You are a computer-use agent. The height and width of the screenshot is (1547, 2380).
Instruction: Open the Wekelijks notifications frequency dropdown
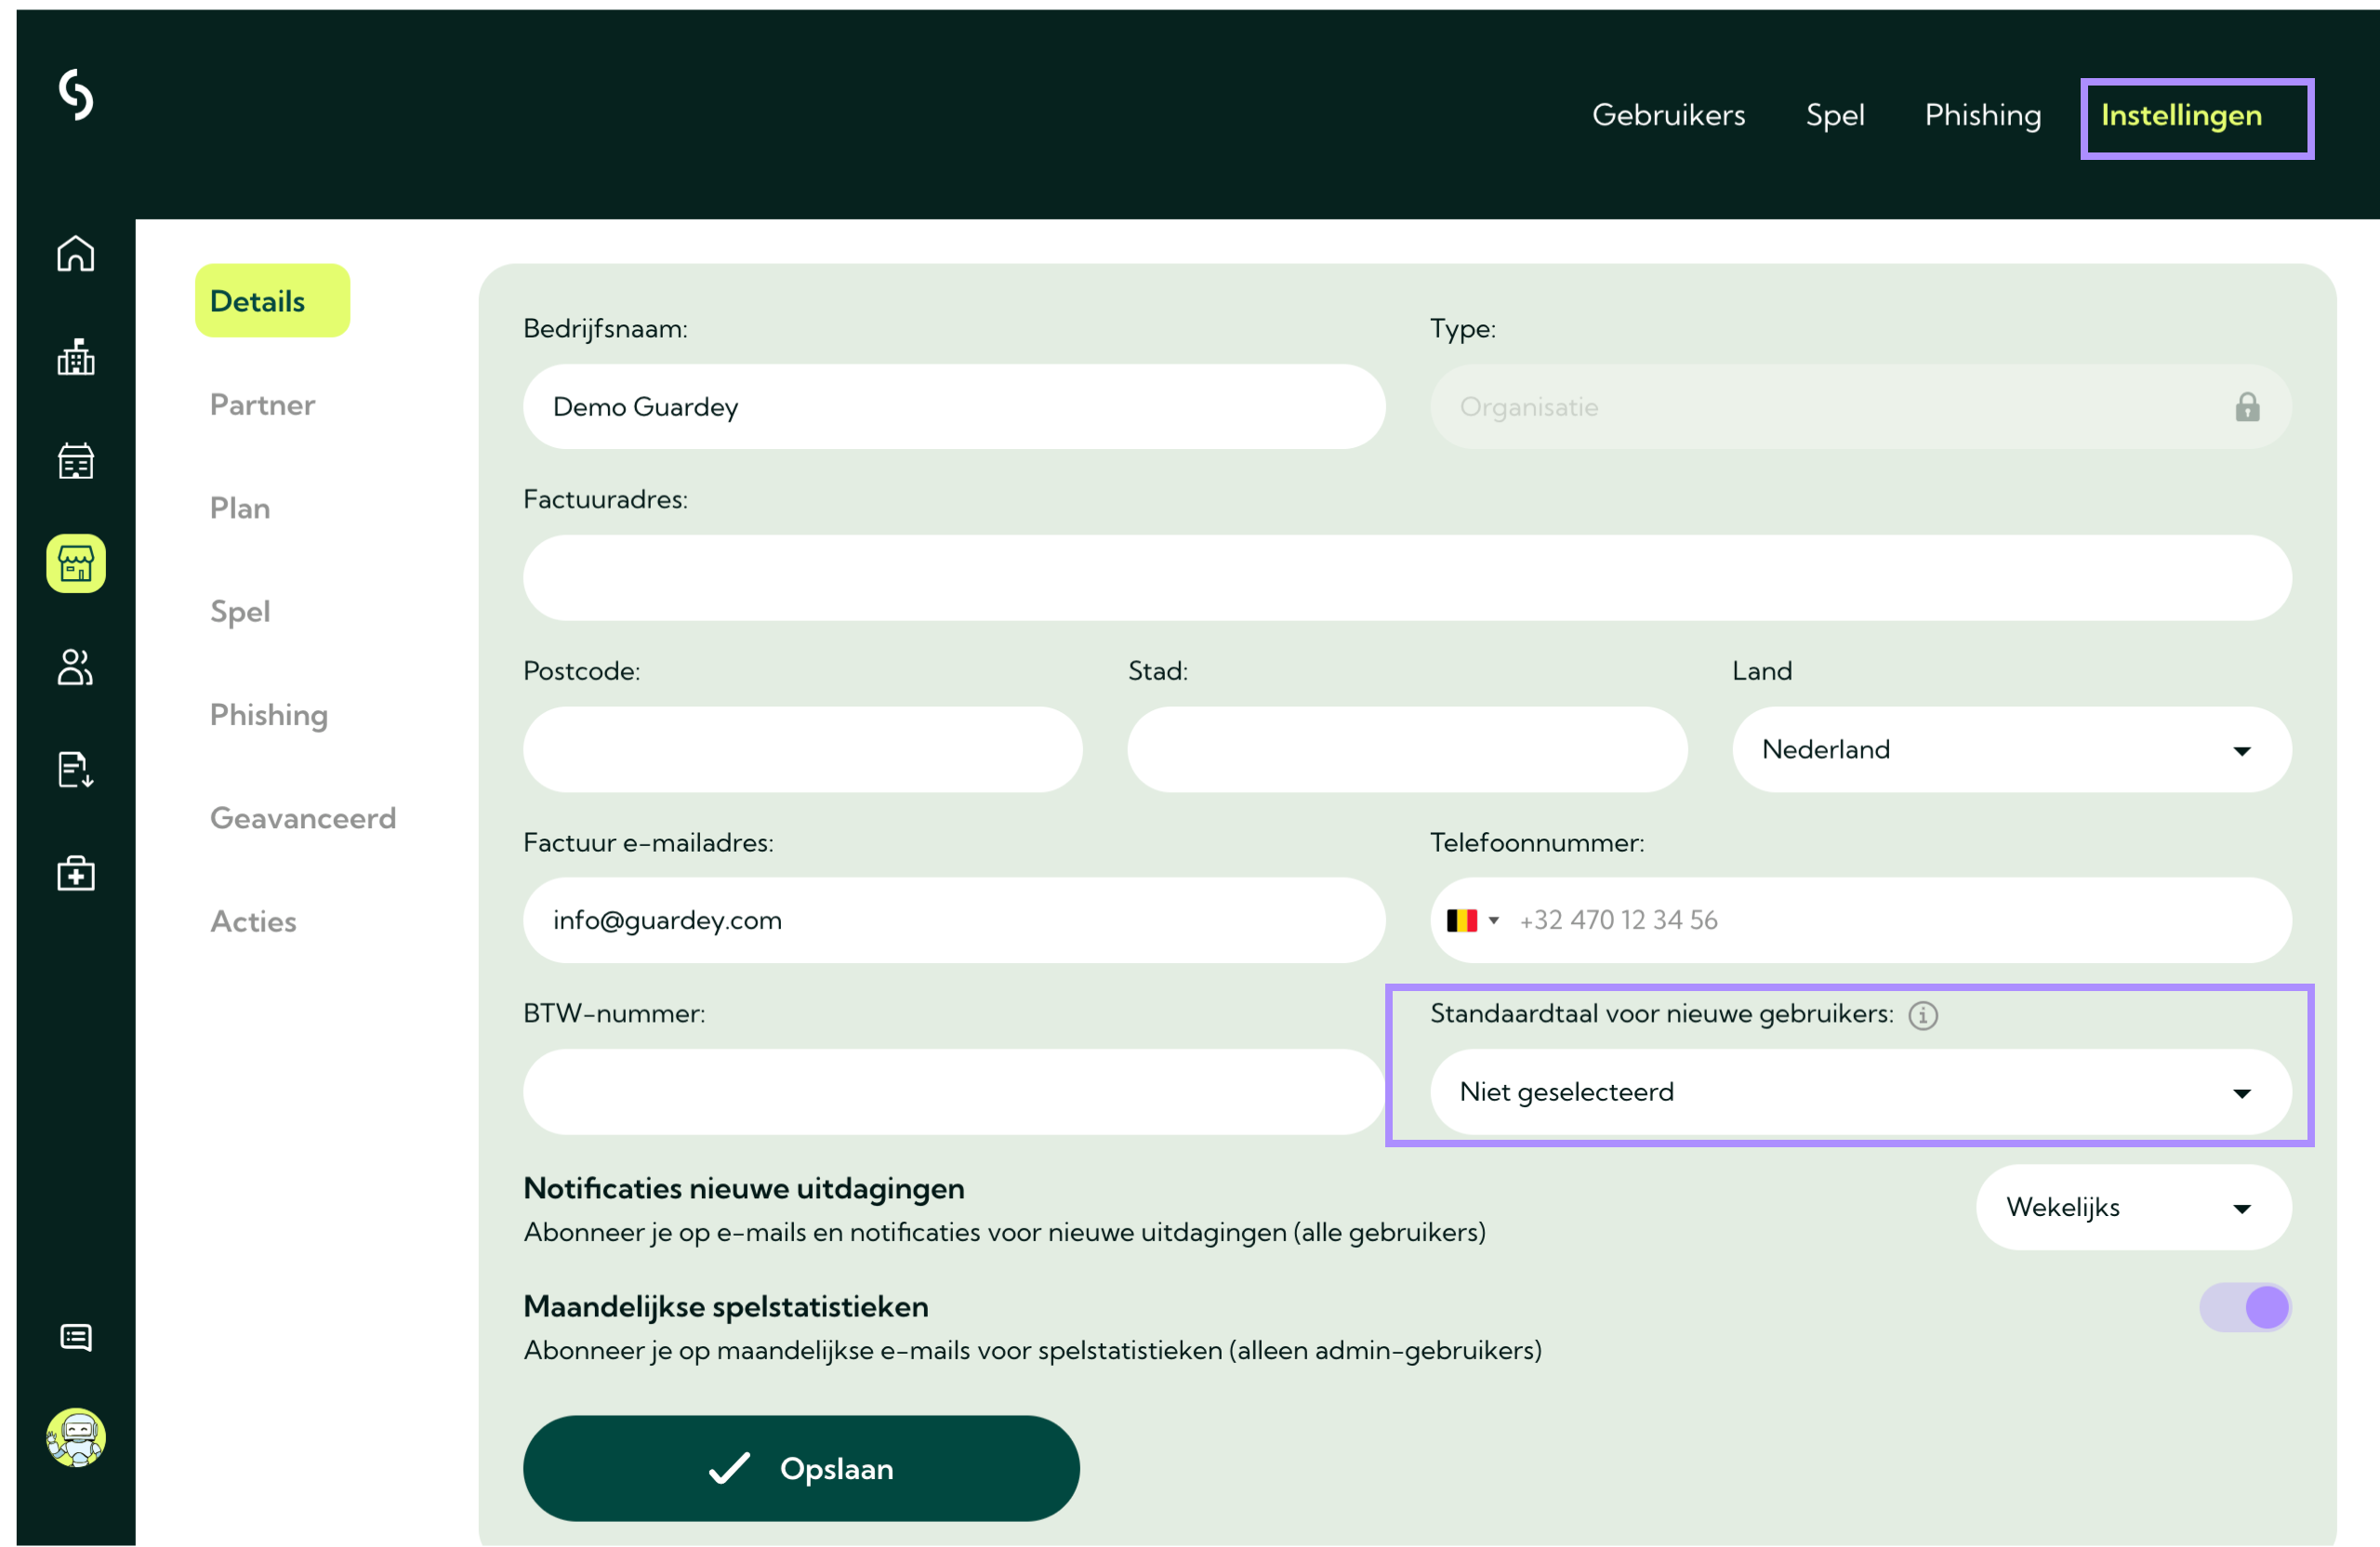click(2134, 1207)
